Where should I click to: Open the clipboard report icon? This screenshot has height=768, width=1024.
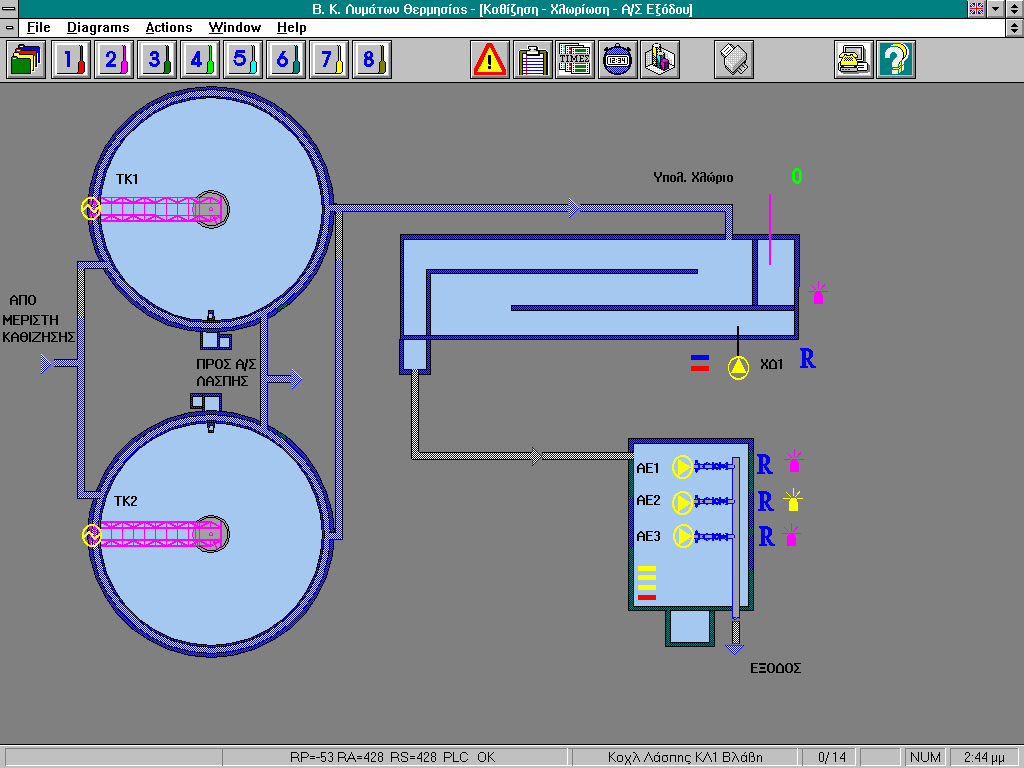[x=533, y=60]
